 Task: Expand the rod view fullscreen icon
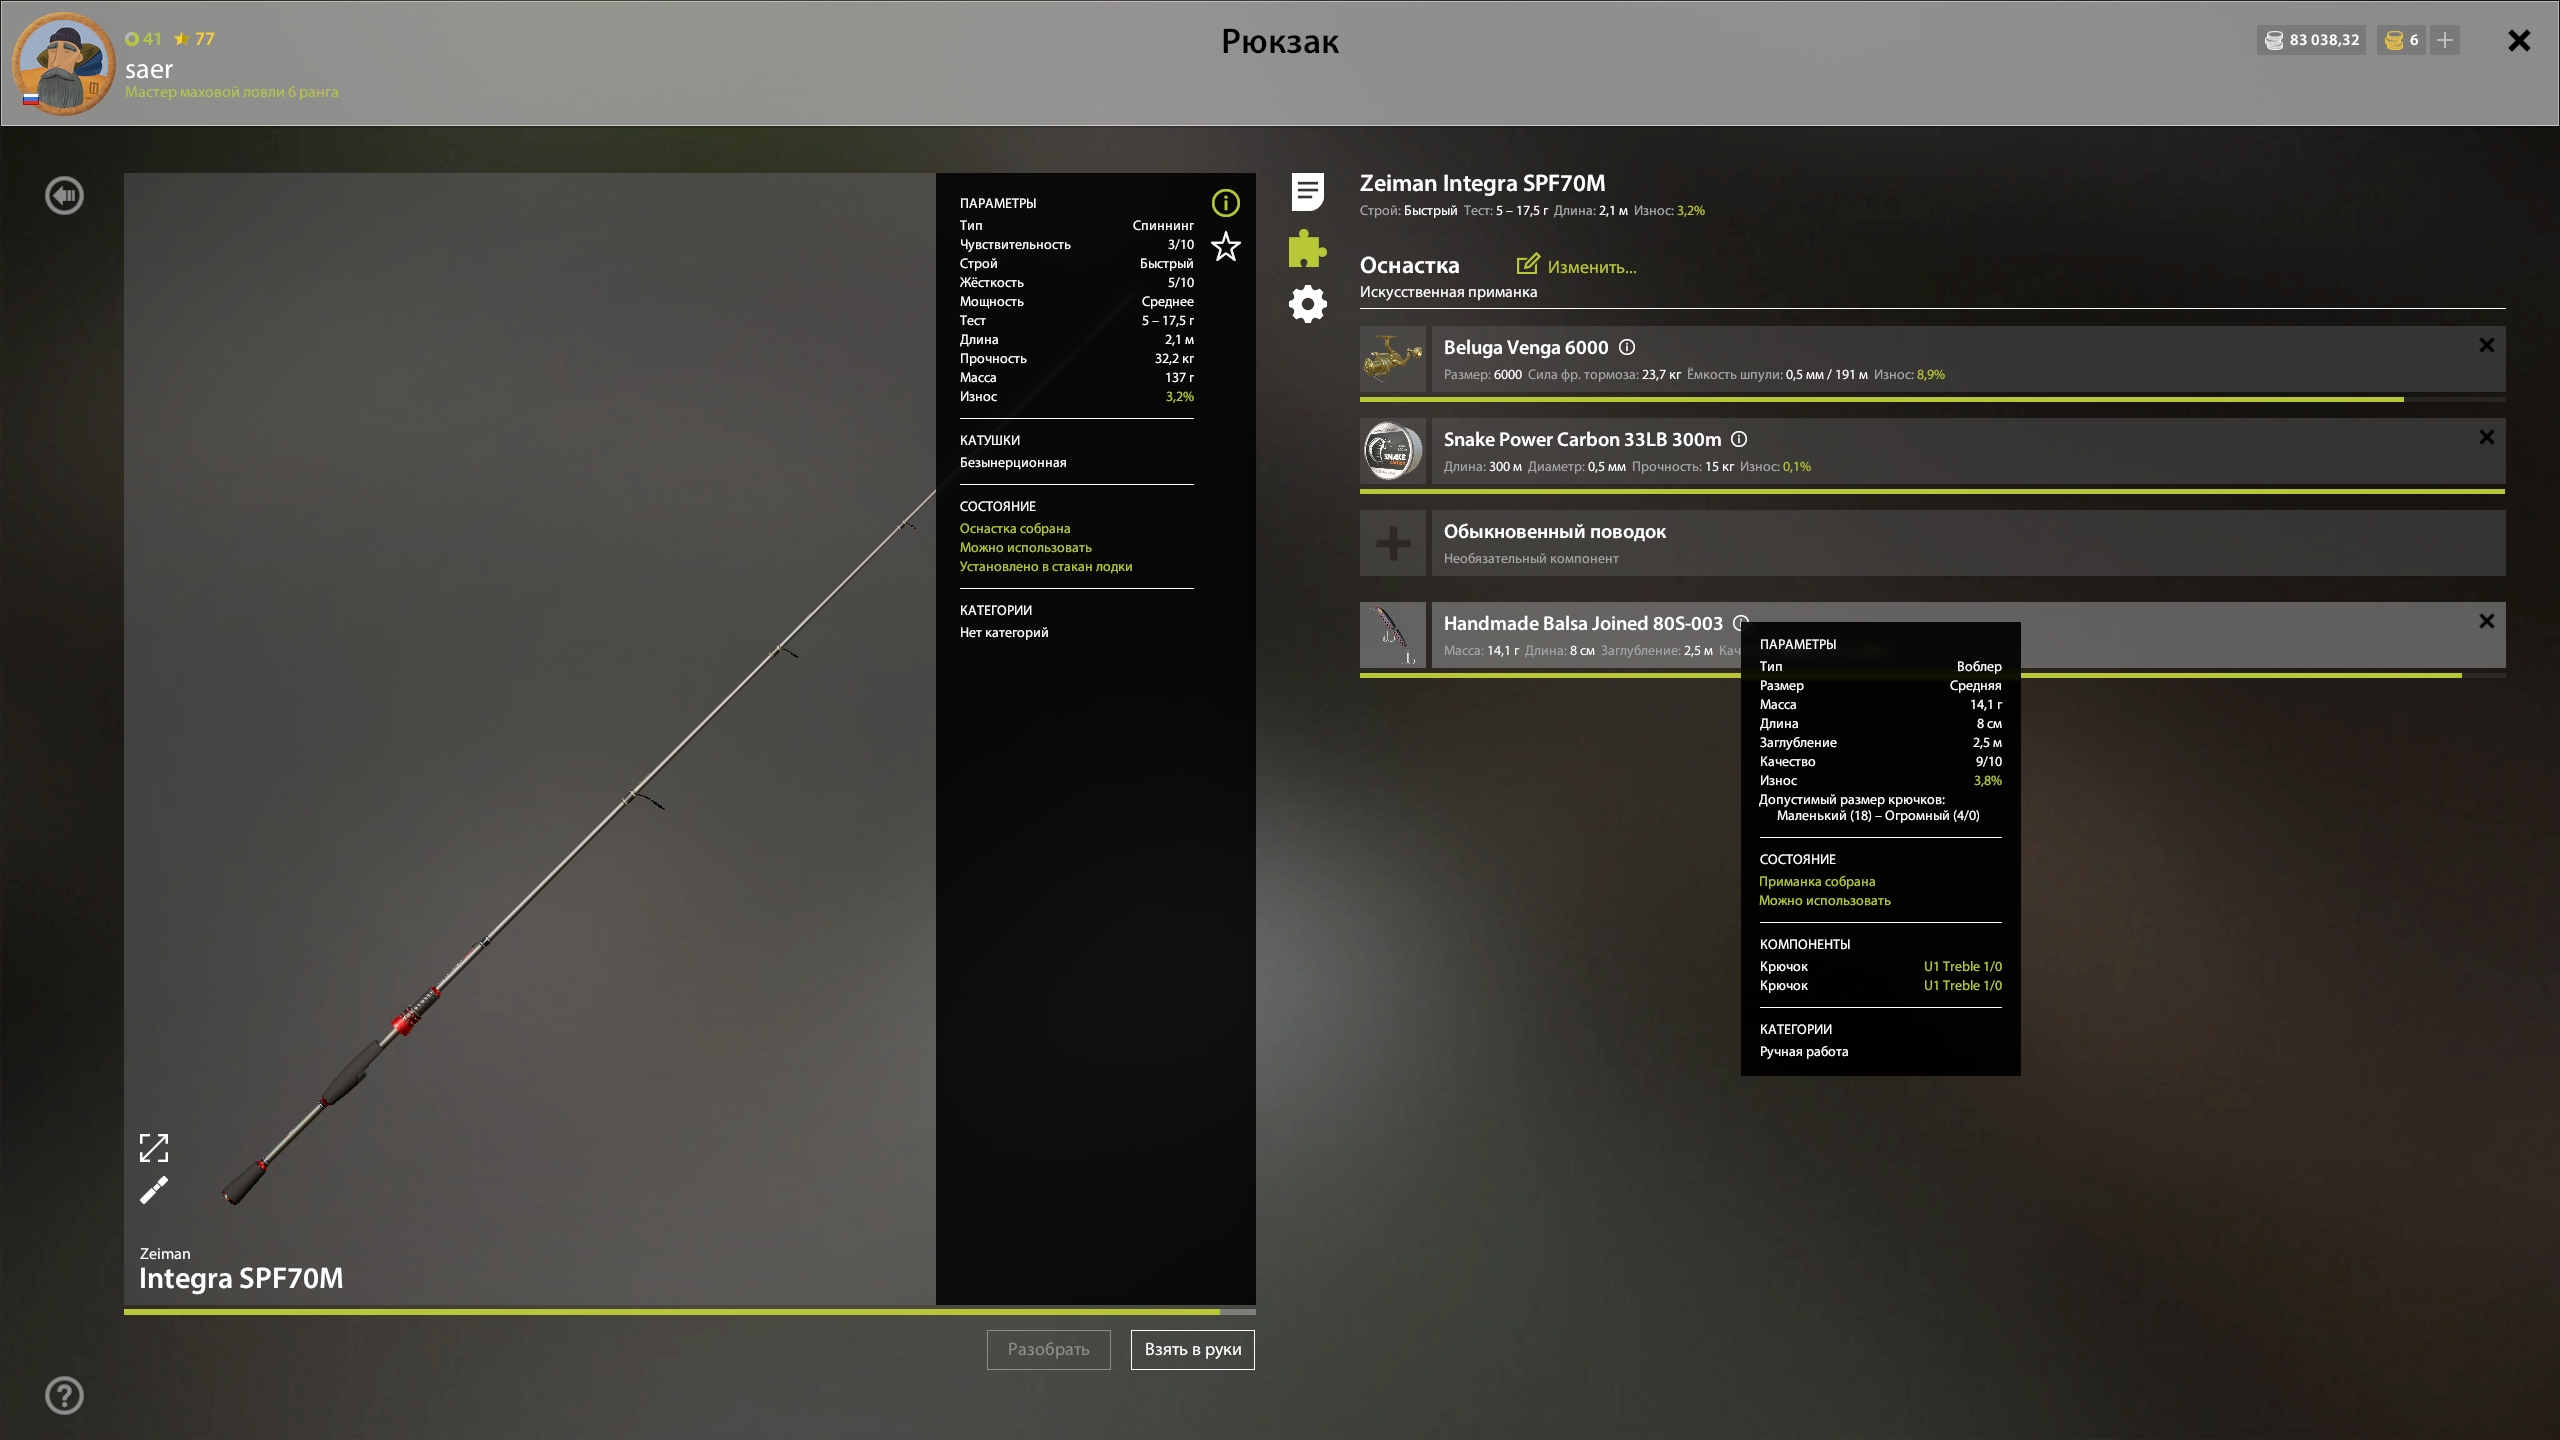(154, 1148)
